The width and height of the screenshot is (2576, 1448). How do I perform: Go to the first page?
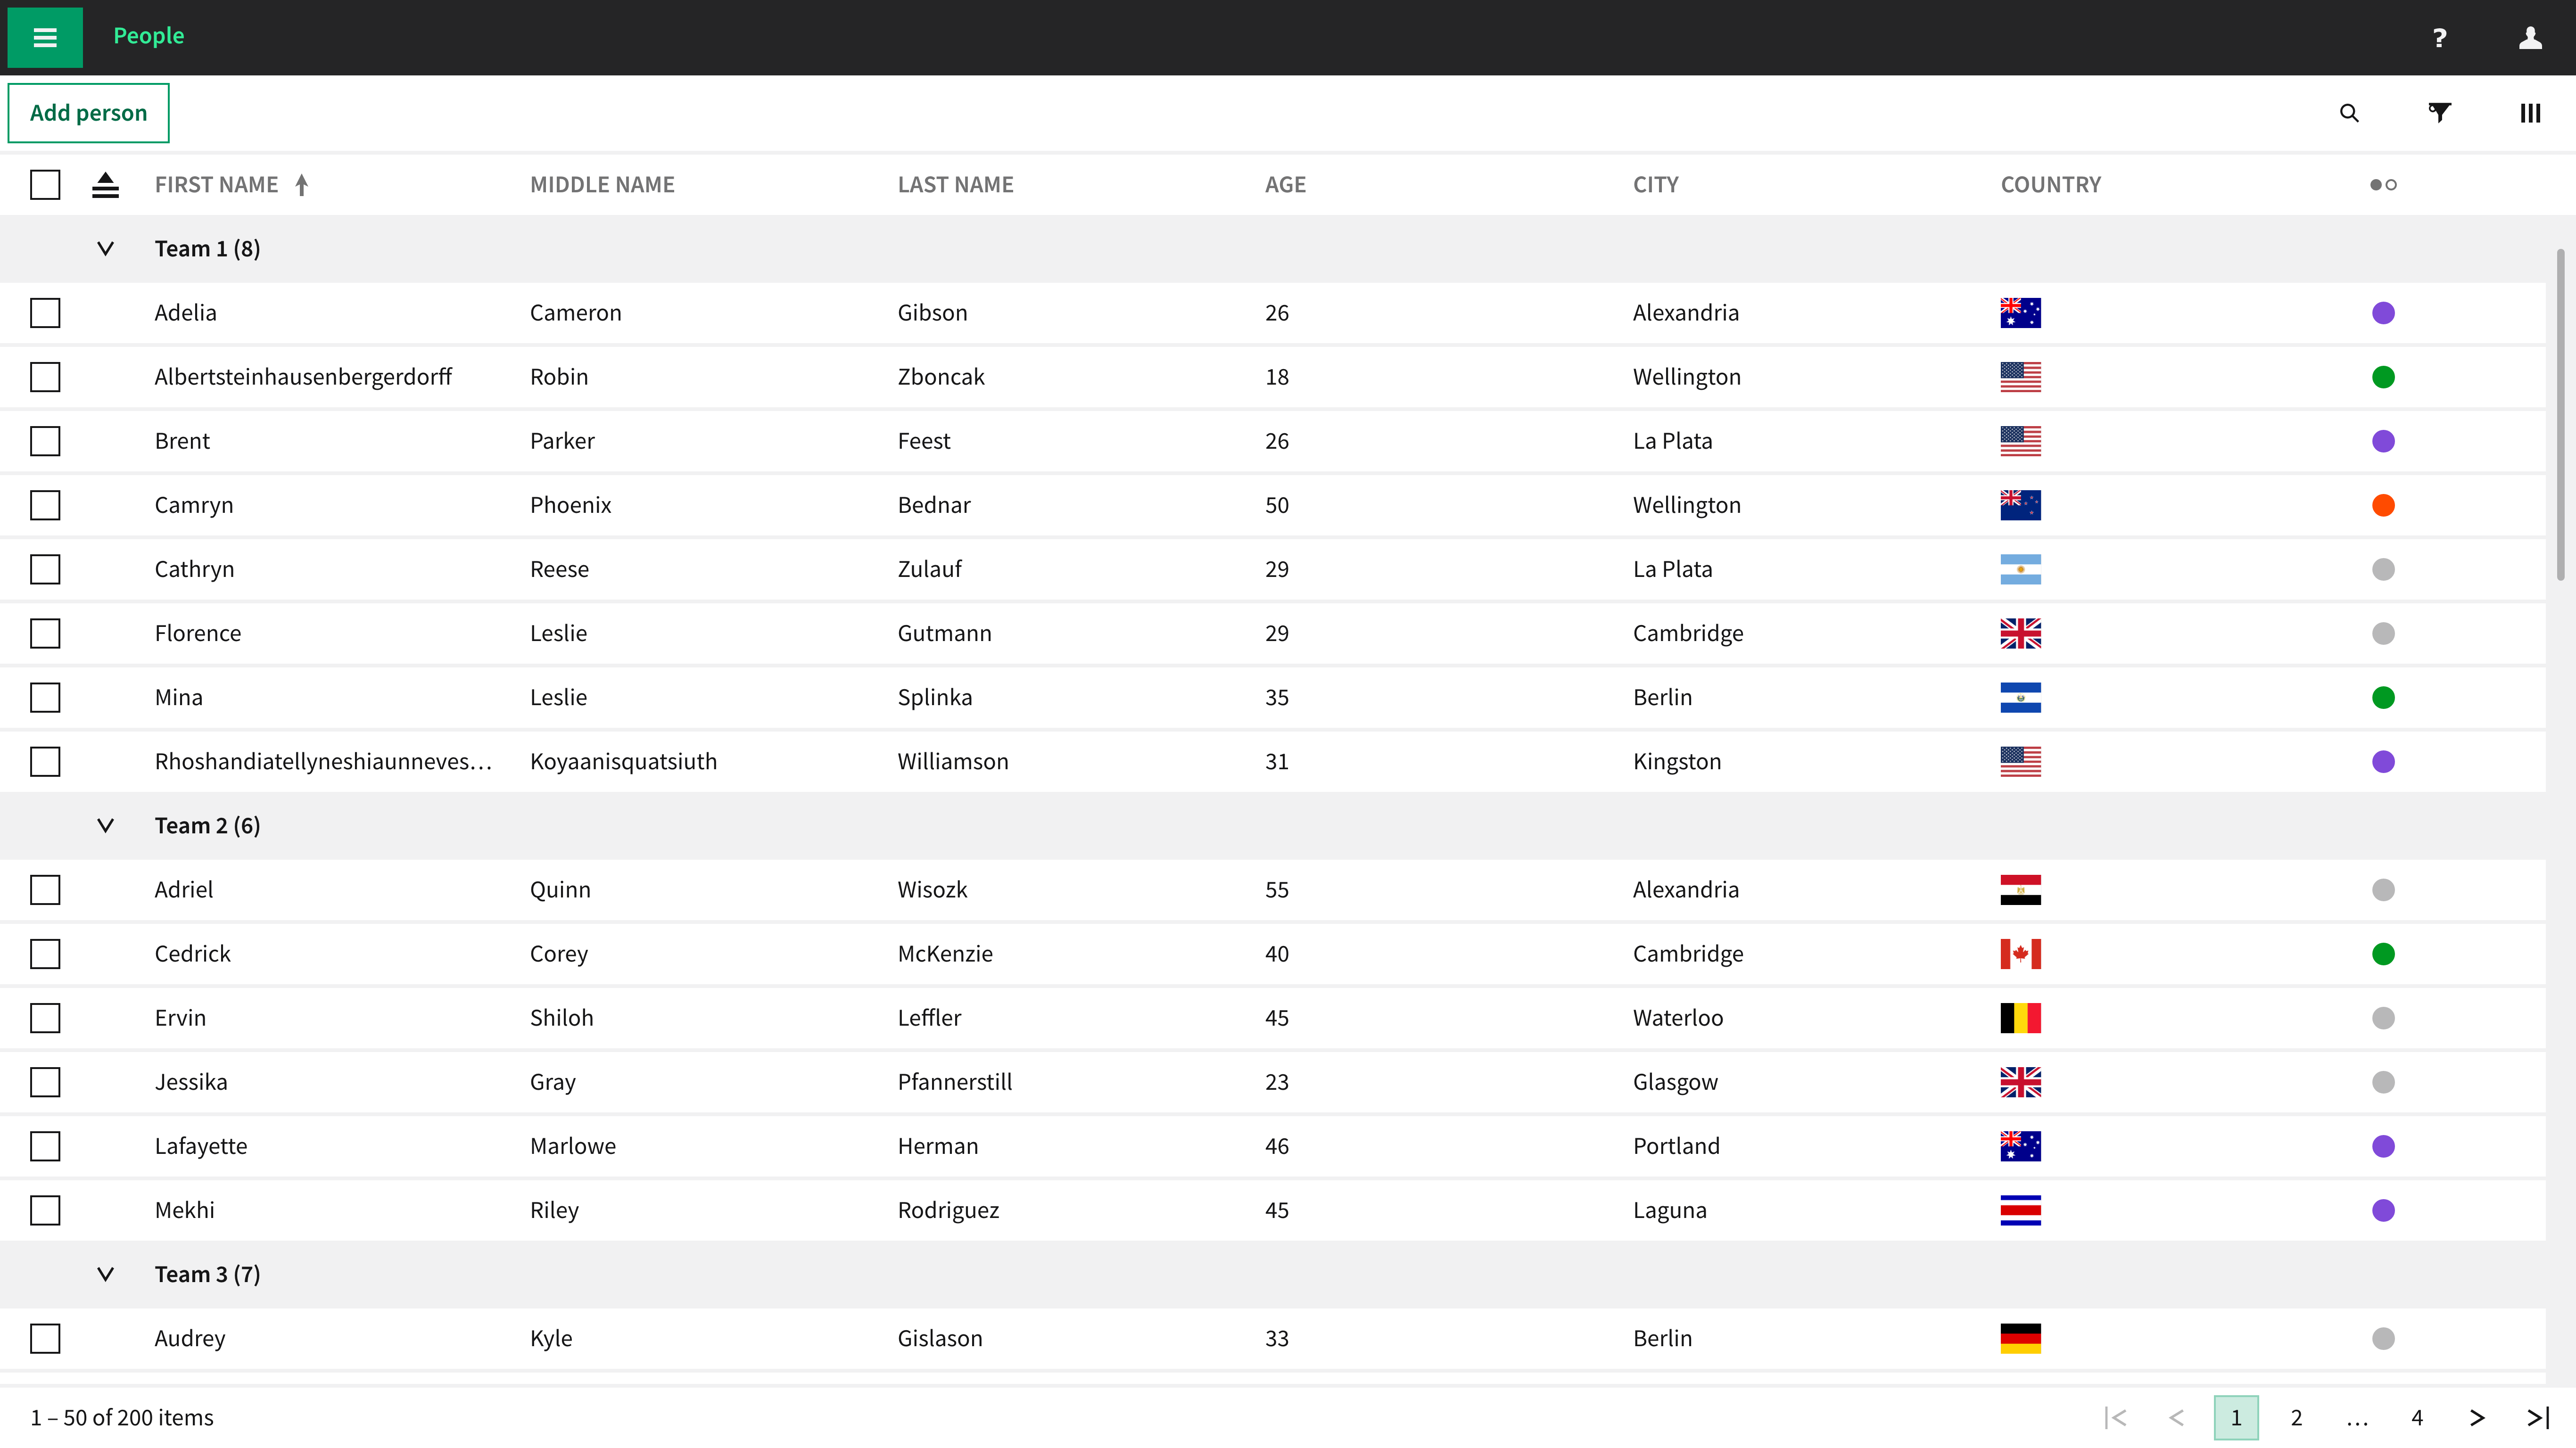point(2116,1417)
